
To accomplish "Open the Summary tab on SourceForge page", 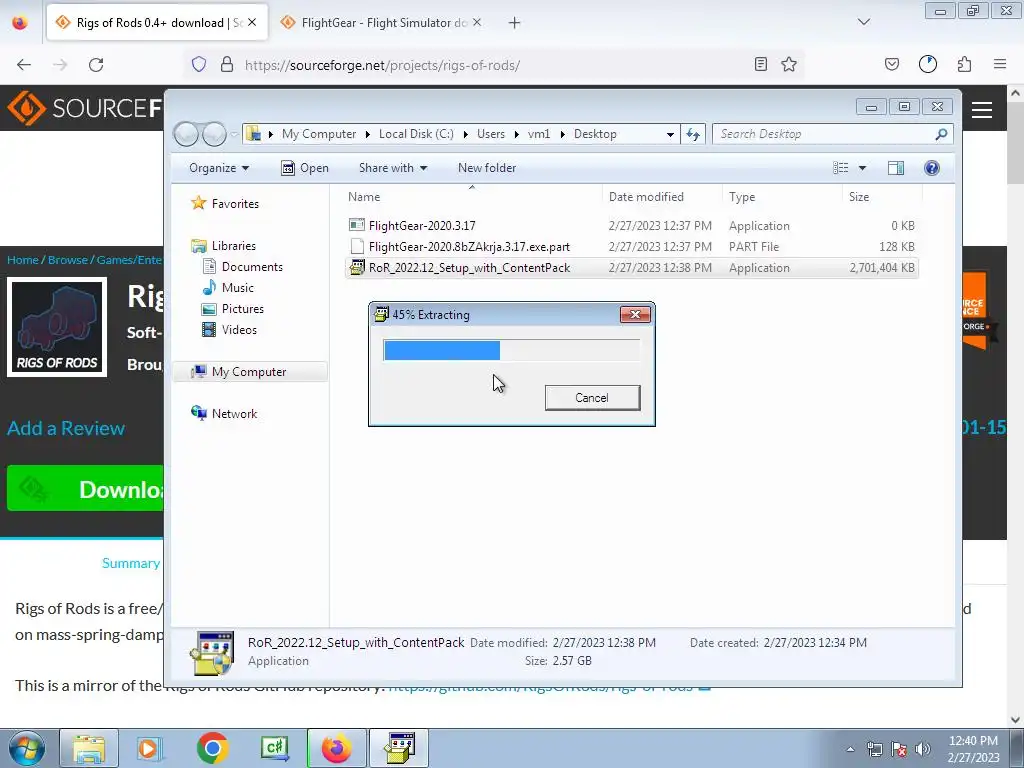I will click(x=131, y=563).
